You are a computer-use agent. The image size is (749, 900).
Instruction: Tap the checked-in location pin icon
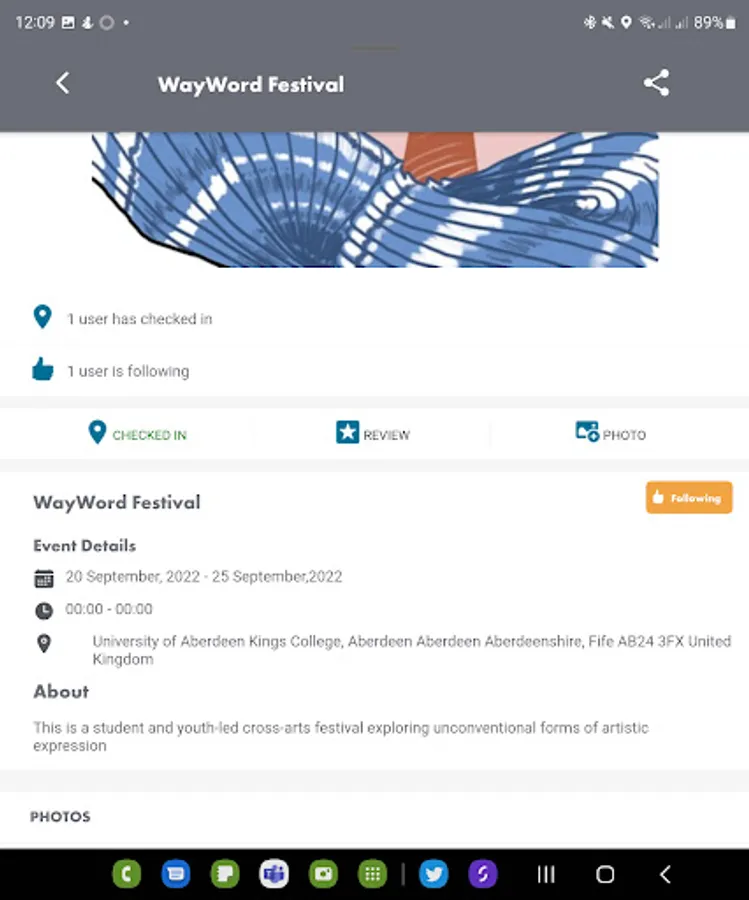(42, 317)
